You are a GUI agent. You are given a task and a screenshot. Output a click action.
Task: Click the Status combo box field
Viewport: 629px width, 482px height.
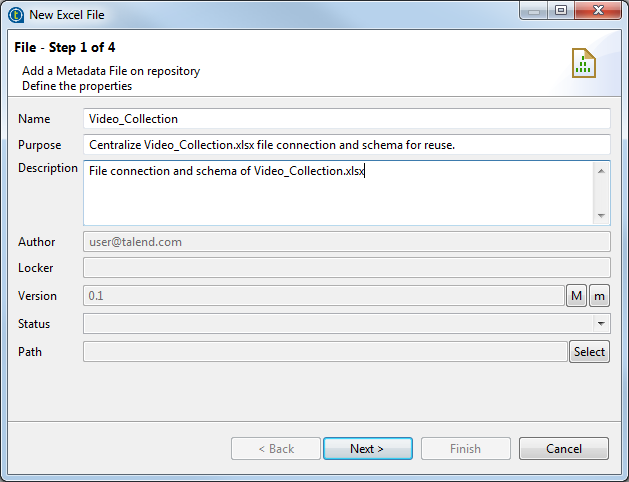tap(338, 324)
